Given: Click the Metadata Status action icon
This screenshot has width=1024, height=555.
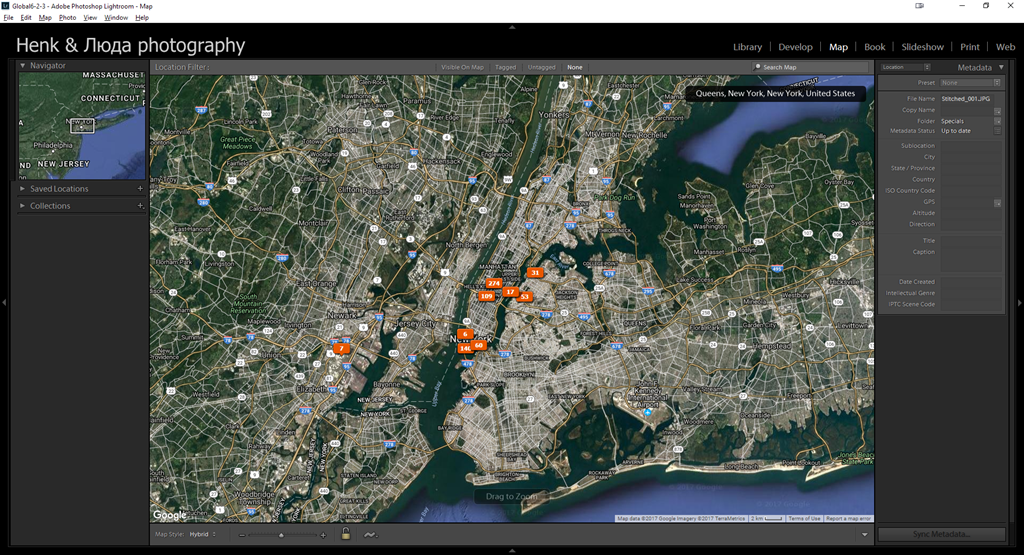Looking at the screenshot, I should coord(997,131).
